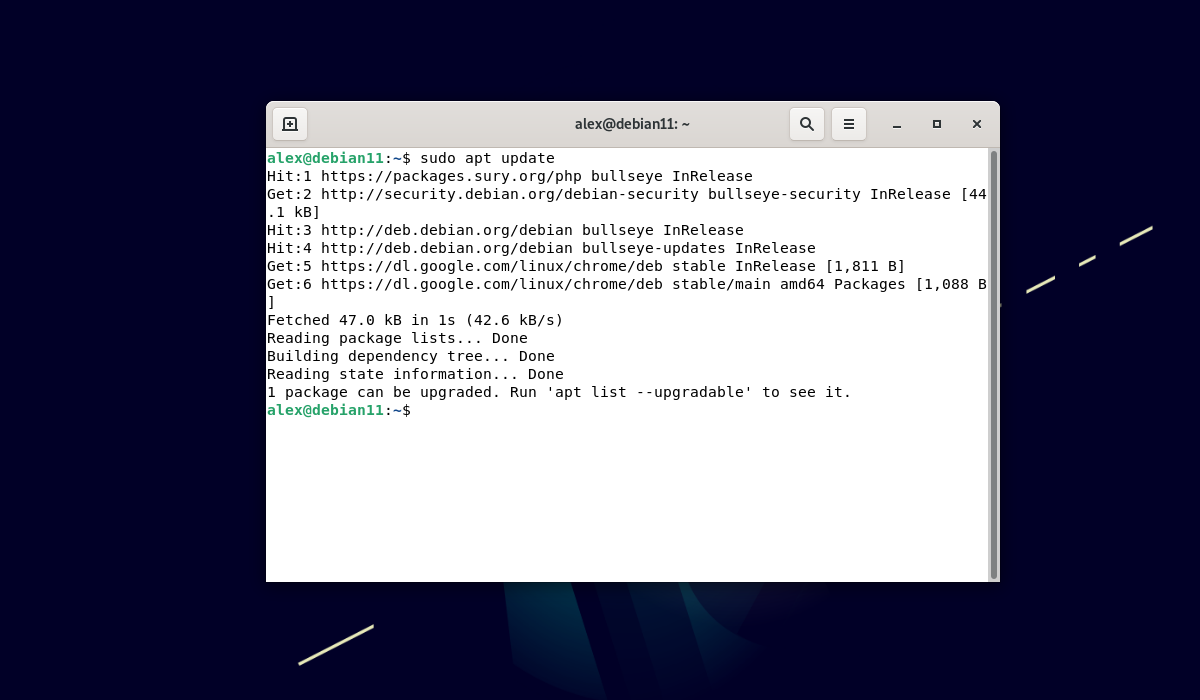Click the Get:6 amd64 Packages line
The image size is (1200, 700).
click(x=627, y=293)
